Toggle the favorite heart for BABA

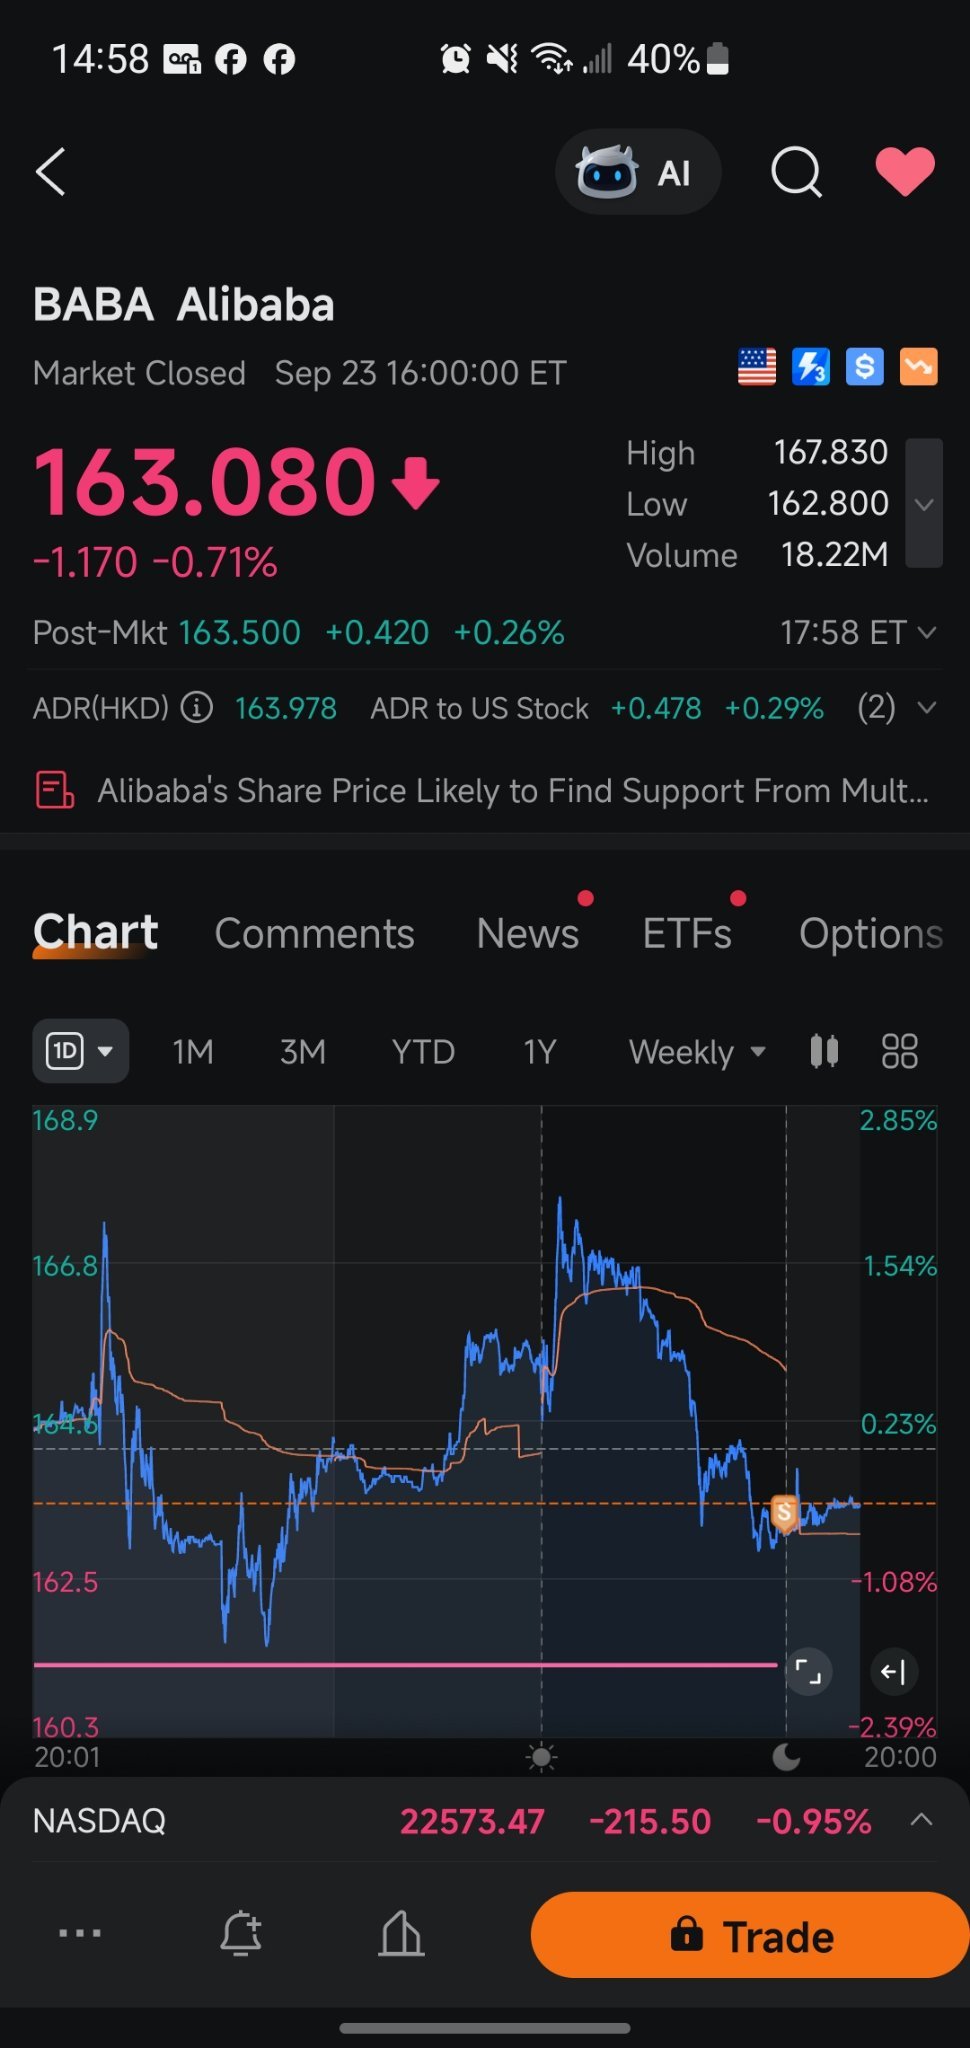905,171
